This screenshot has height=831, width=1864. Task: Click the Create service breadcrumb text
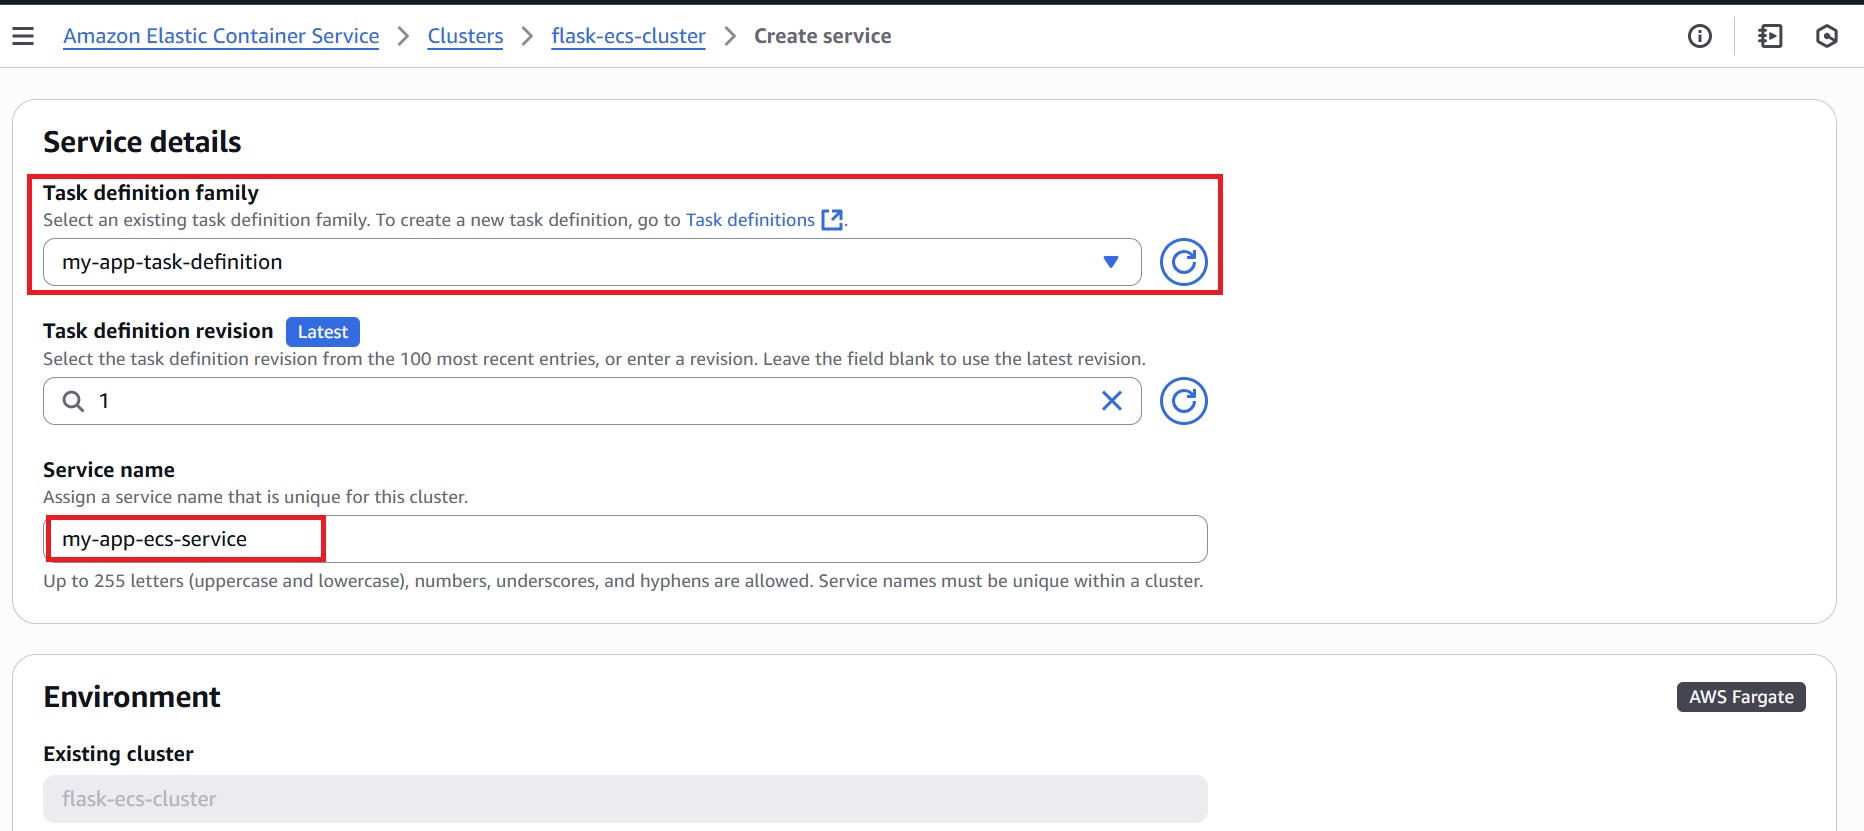click(x=822, y=36)
